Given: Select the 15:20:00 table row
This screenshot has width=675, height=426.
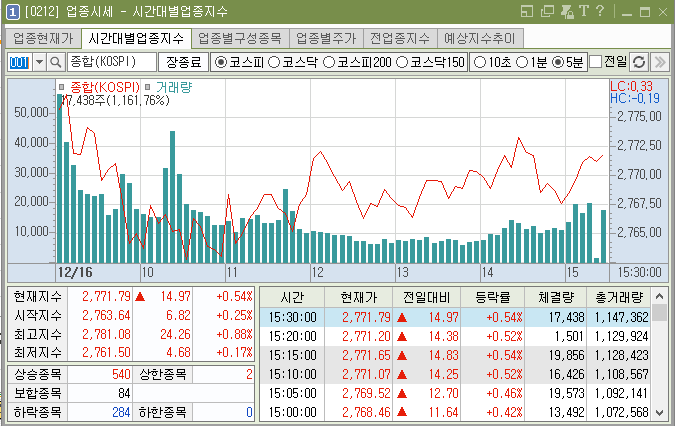Looking at the screenshot, I should (455, 336).
